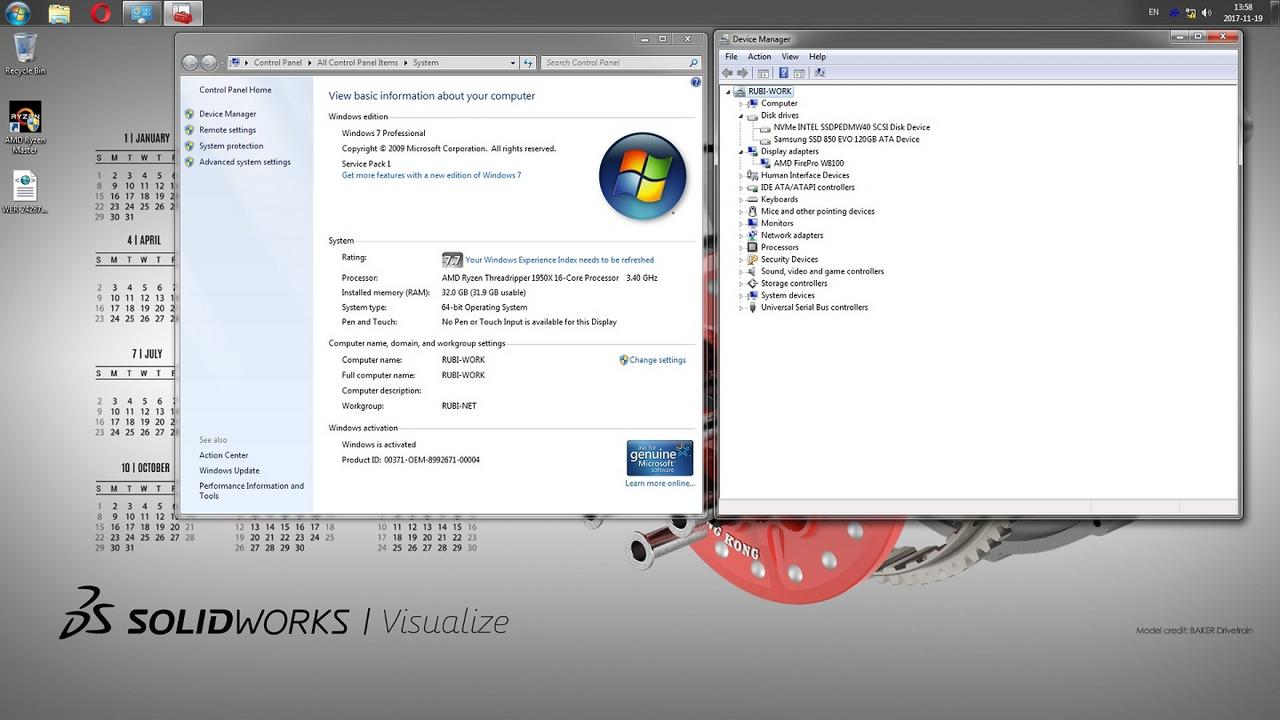Click the refresh button beside the address bar
Image resolution: width=1280 pixels, height=720 pixels.
[528, 63]
